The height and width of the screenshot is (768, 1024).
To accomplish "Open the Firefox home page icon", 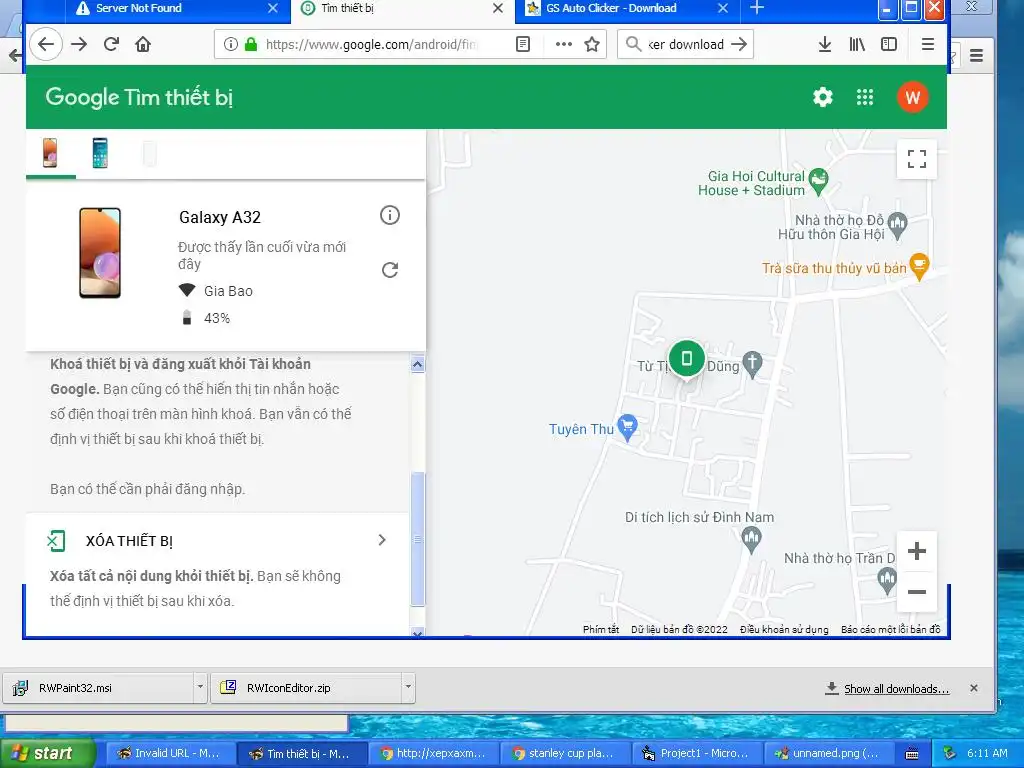I will tap(143, 44).
